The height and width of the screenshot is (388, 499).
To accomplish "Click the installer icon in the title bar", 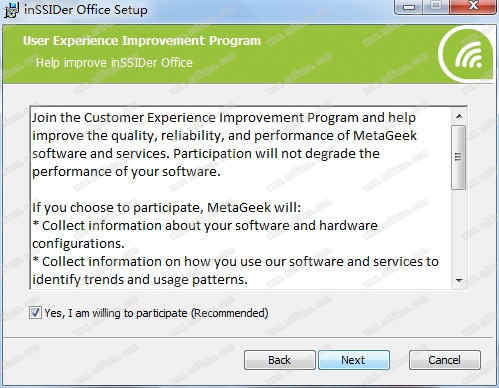I will pos(11,10).
